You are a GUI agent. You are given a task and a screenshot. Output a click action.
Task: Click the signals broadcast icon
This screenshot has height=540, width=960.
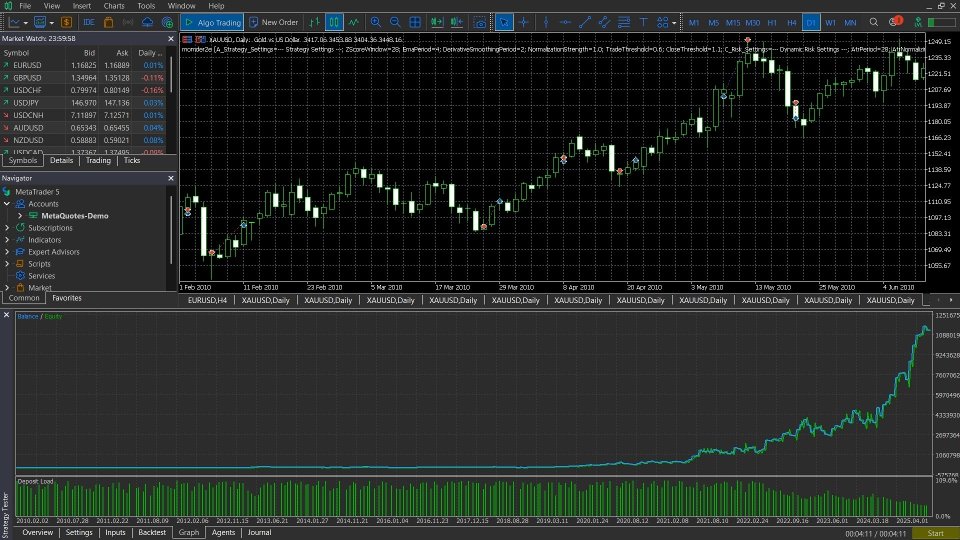coord(128,23)
